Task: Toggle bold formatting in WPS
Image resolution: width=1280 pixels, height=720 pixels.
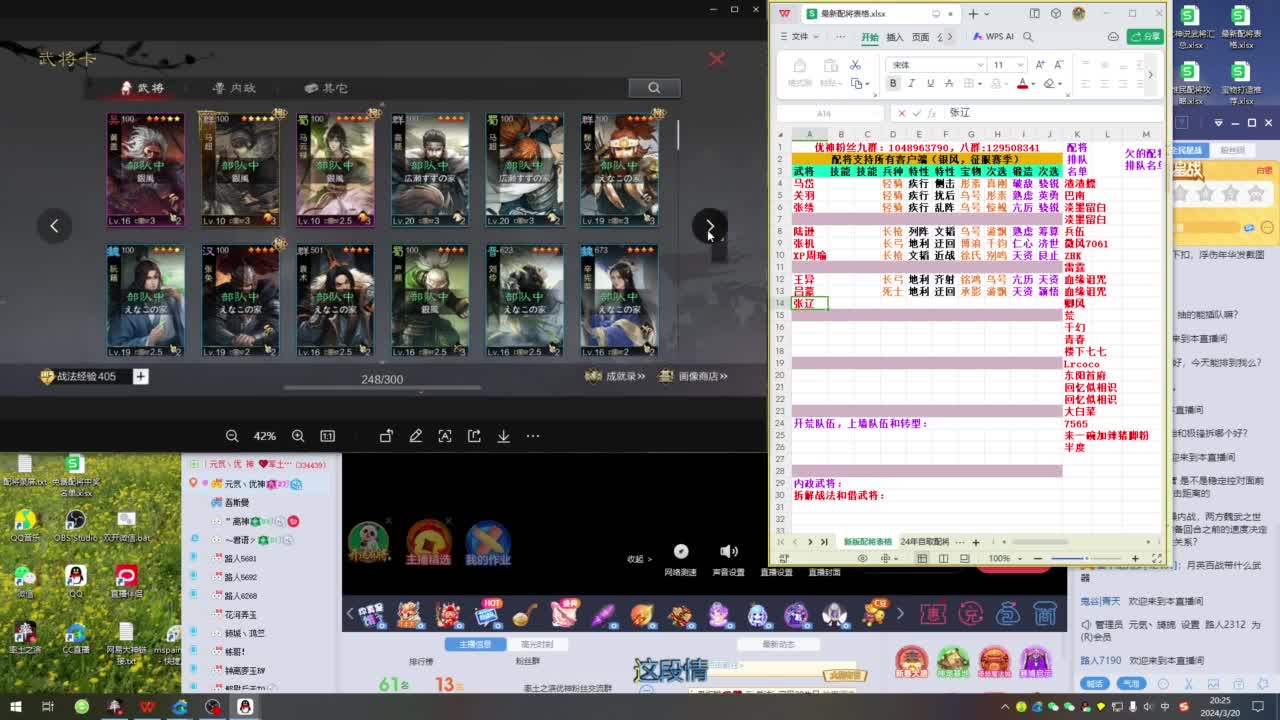Action: pyautogui.click(x=893, y=84)
